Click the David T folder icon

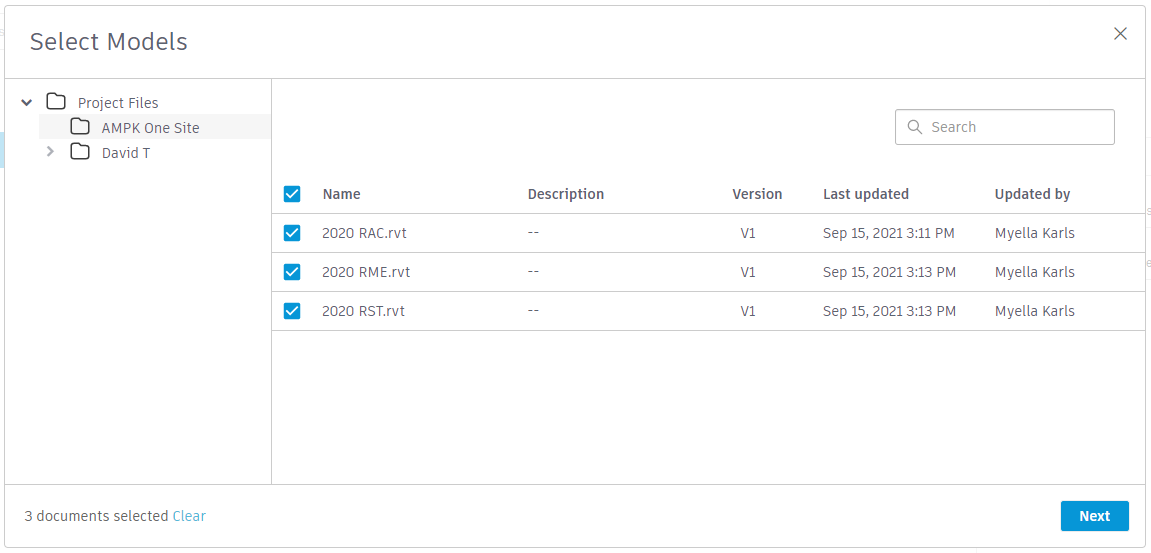[x=80, y=152]
